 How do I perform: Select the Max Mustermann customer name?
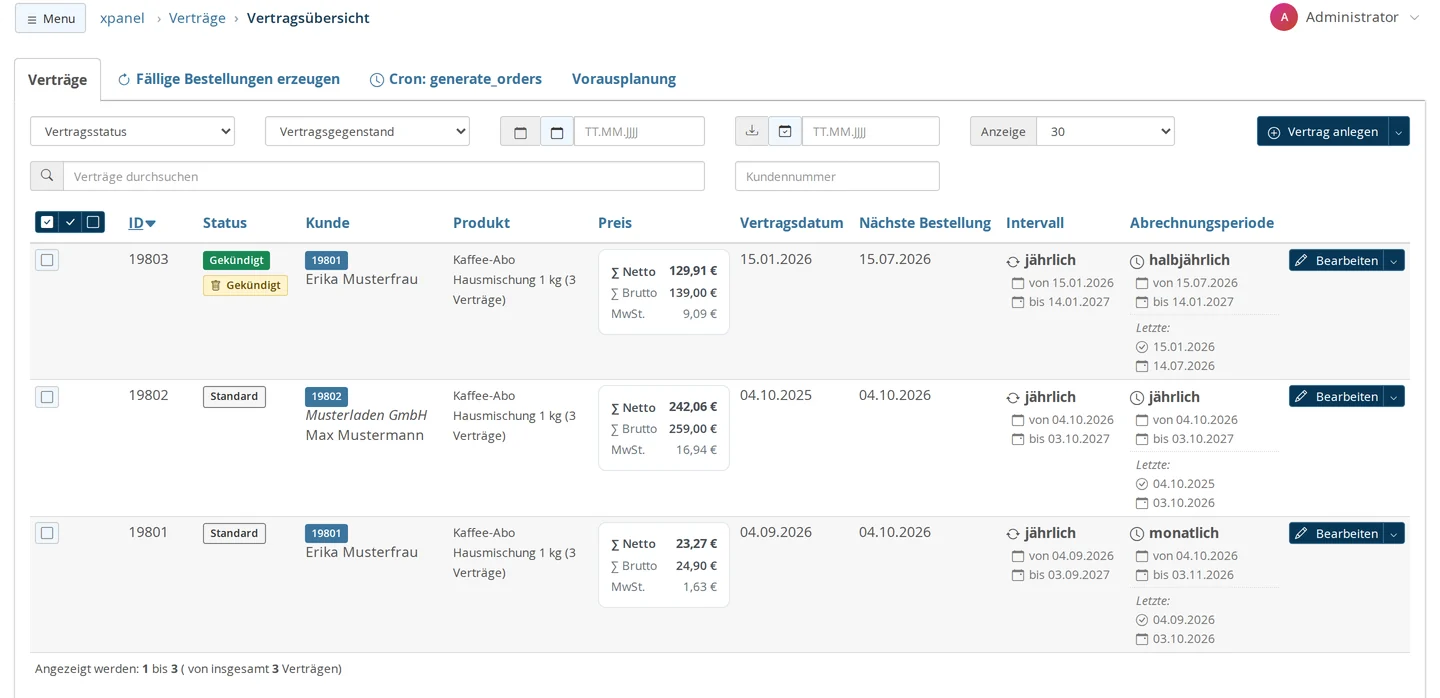(x=365, y=435)
